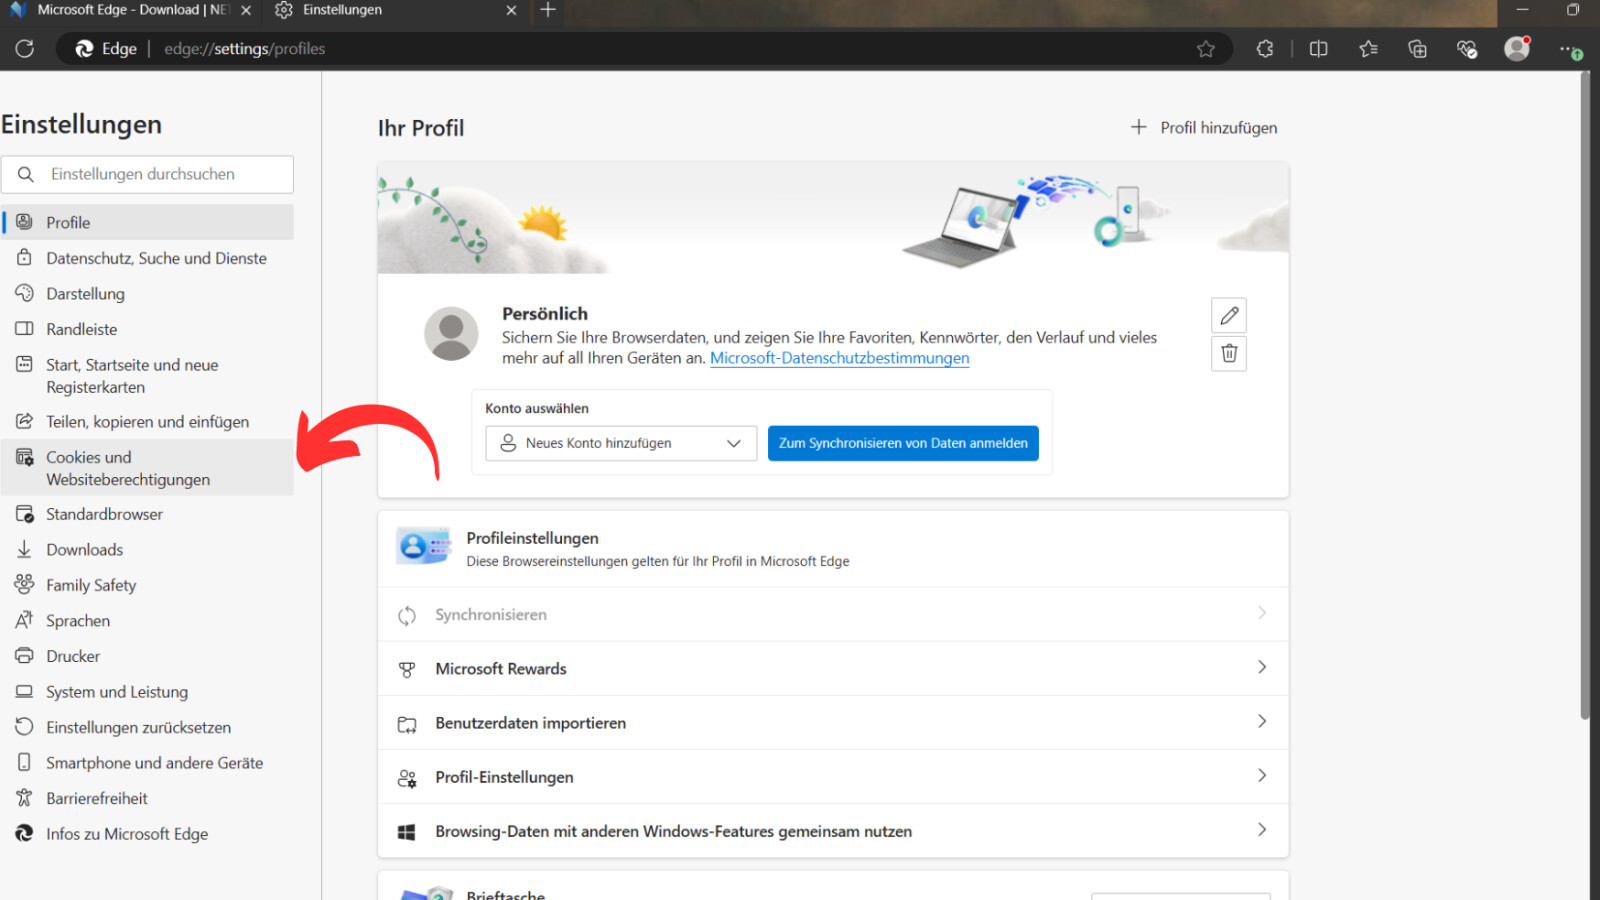Open Infos zu Microsoft Edge
This screenshot has height=900, width=1600.
pyautogui.click(x=148, y=834)
